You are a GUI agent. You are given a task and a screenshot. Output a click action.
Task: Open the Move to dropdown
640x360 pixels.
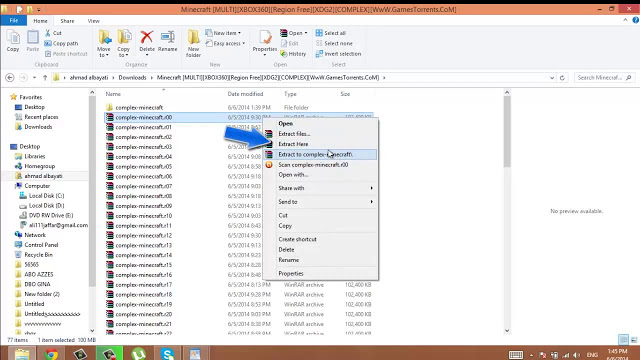click(x=104, y=44)
